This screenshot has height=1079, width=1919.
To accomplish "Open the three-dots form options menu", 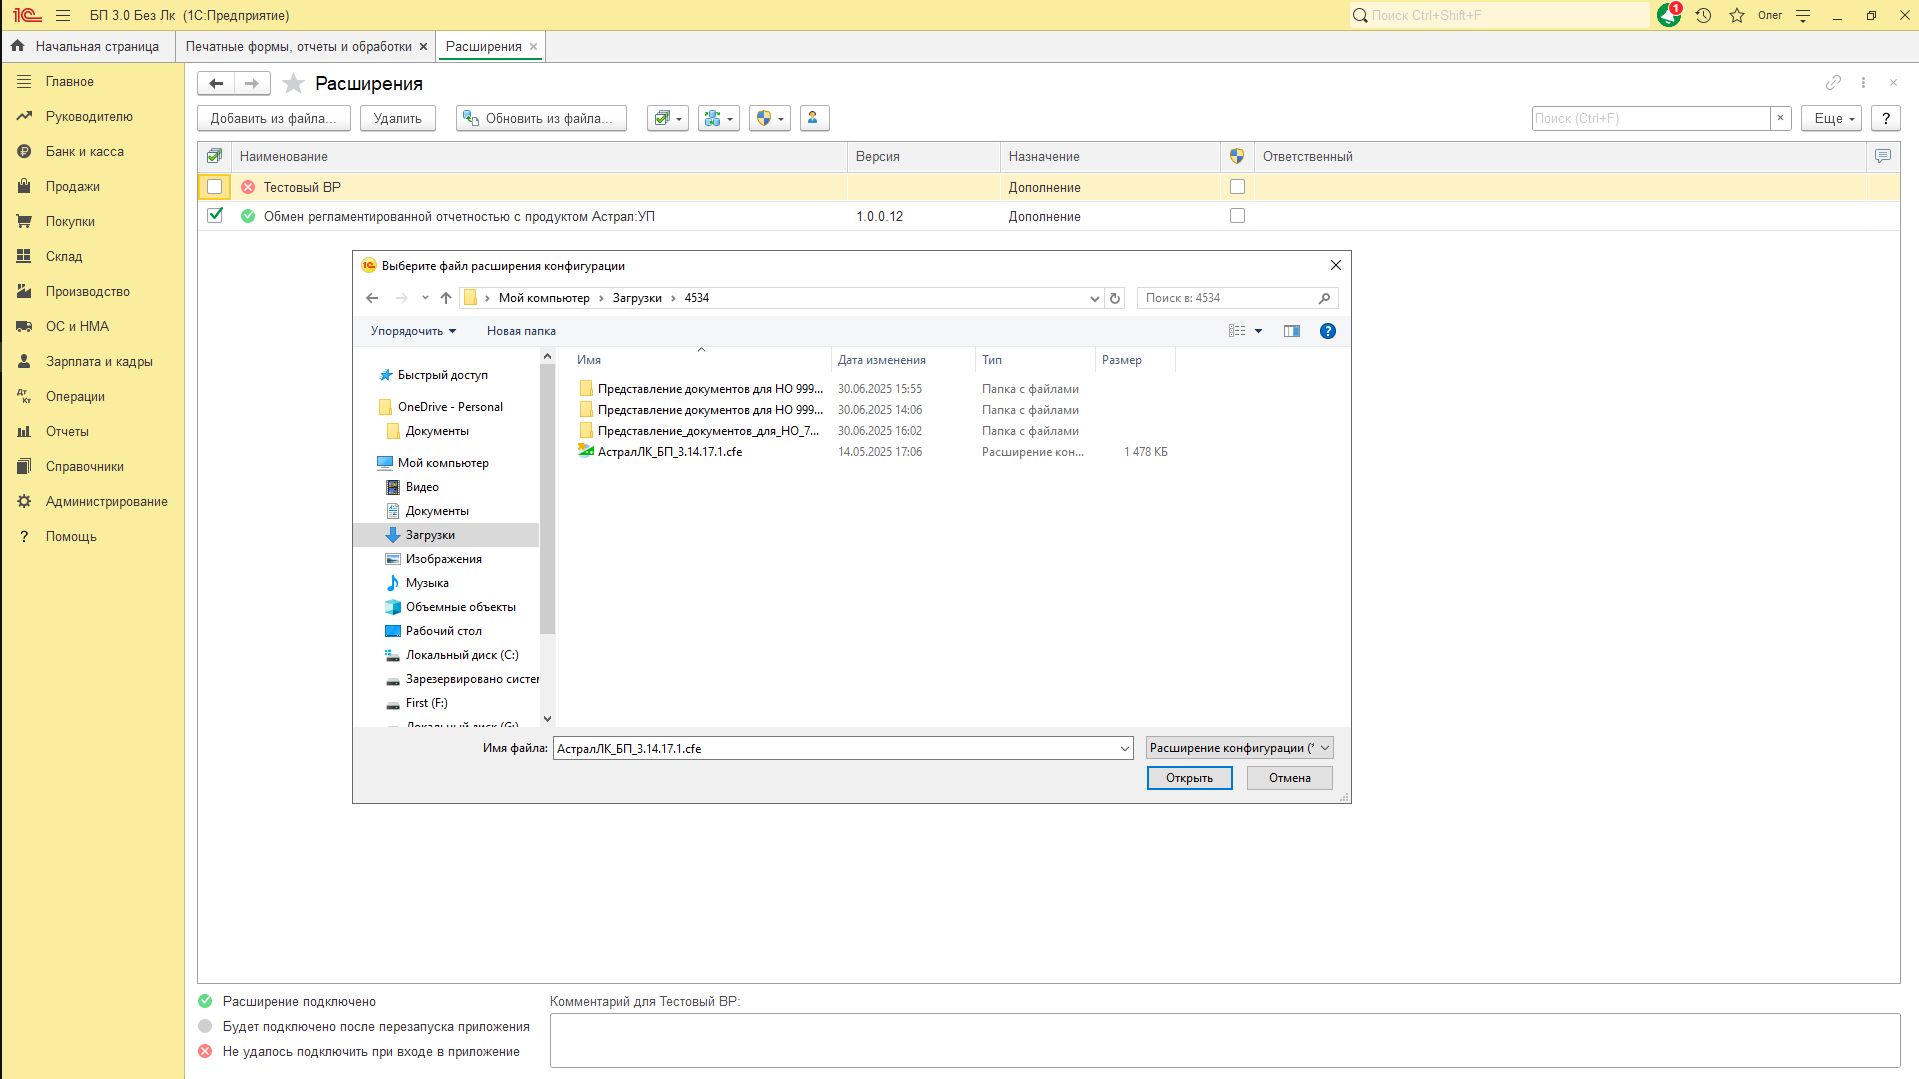I will pos(1863,82).
